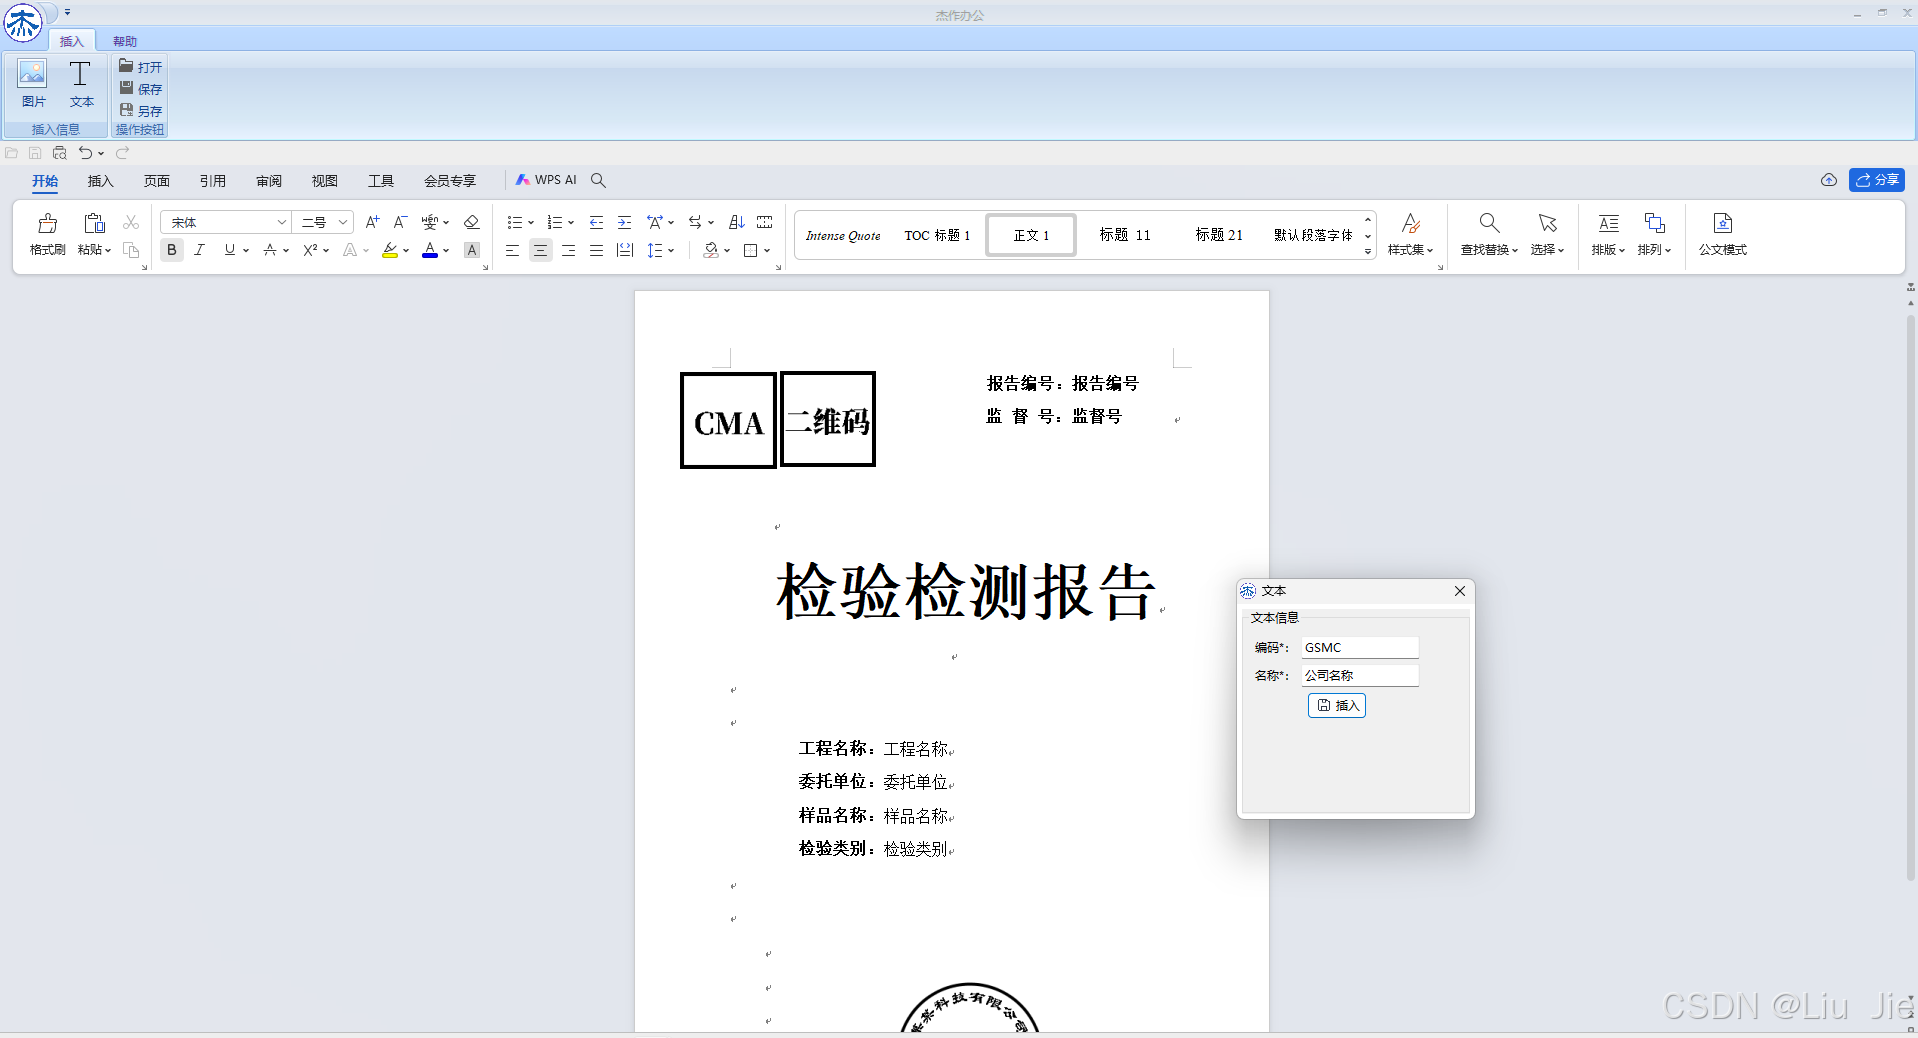Open the 帮助 tab in top ribbon

(125, 41)
